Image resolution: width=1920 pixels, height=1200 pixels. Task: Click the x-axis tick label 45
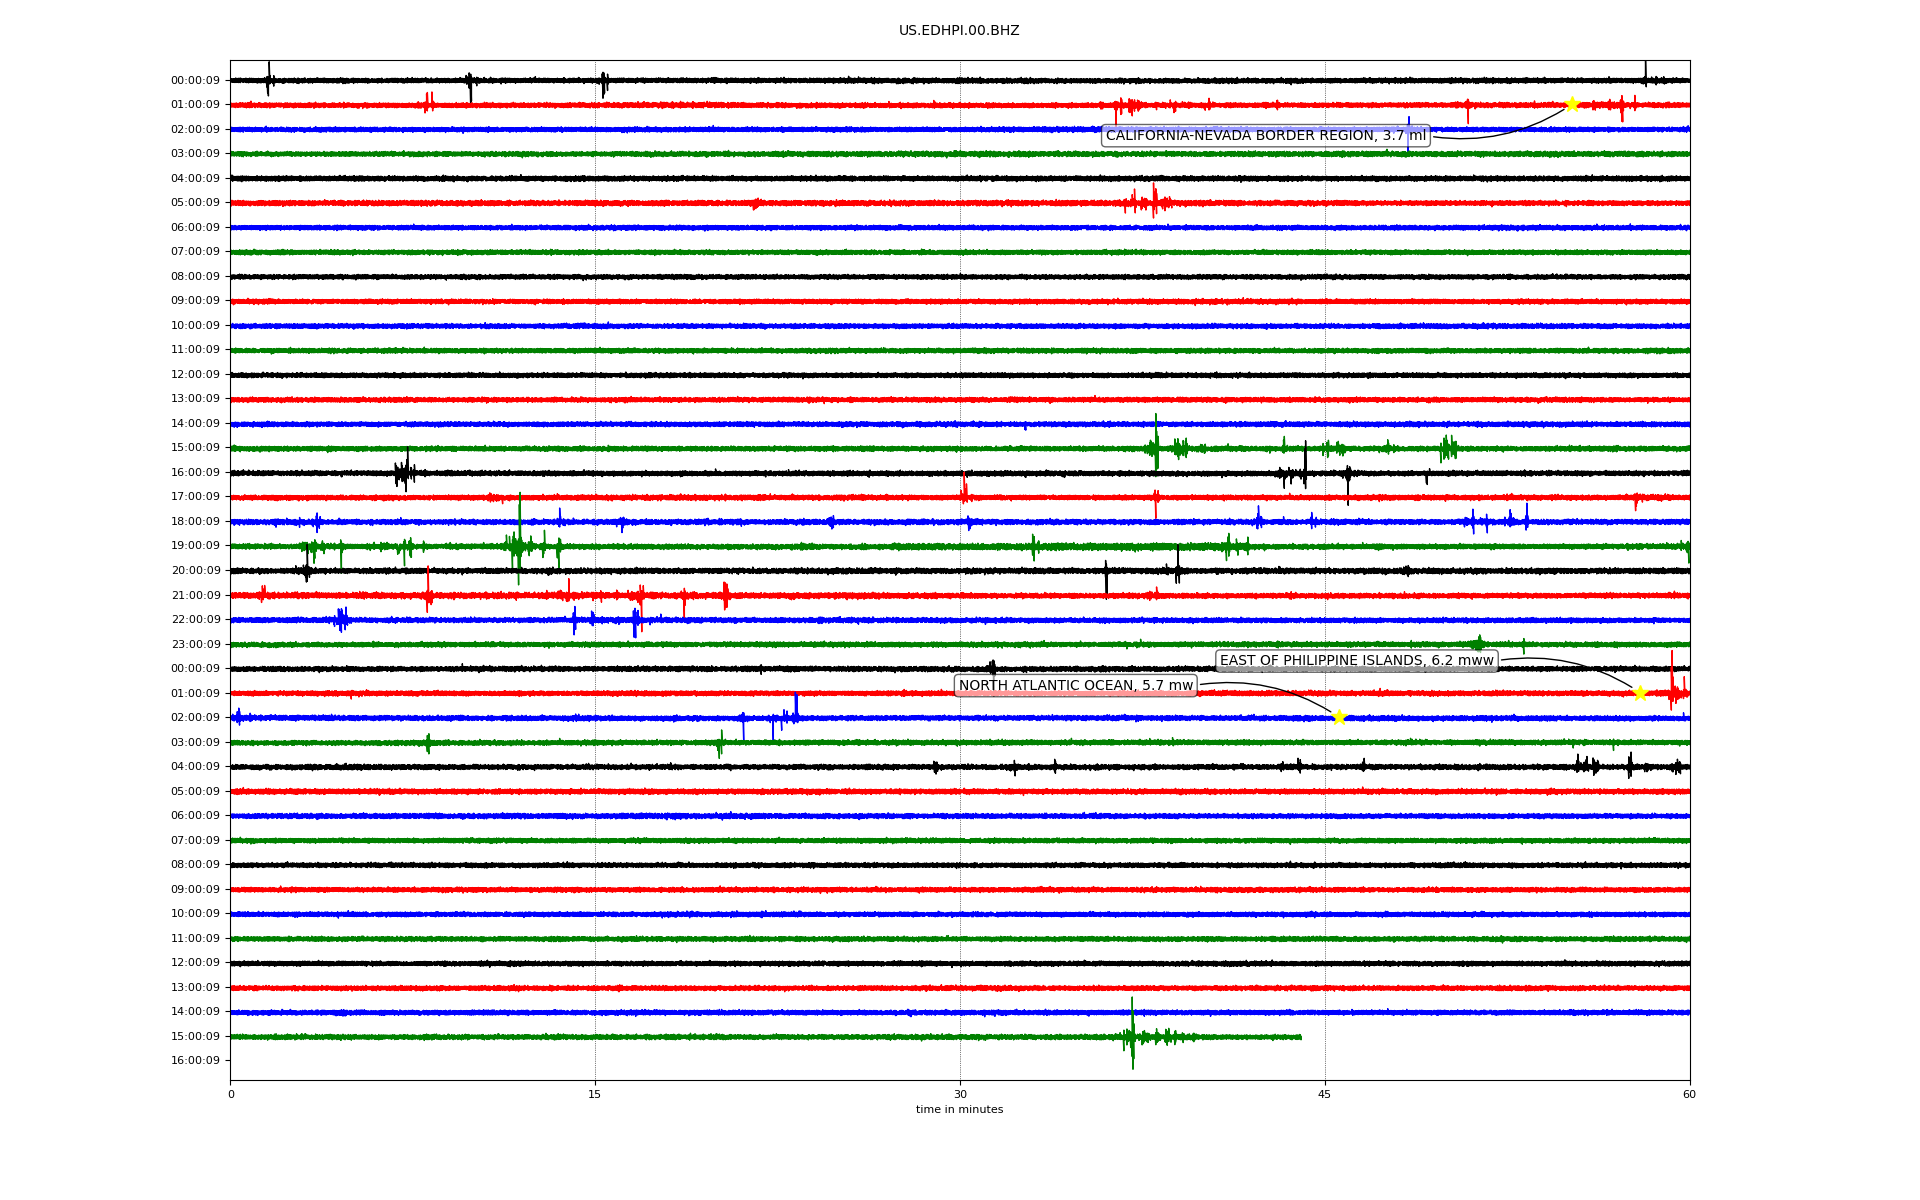[x=1325, y=1094]
